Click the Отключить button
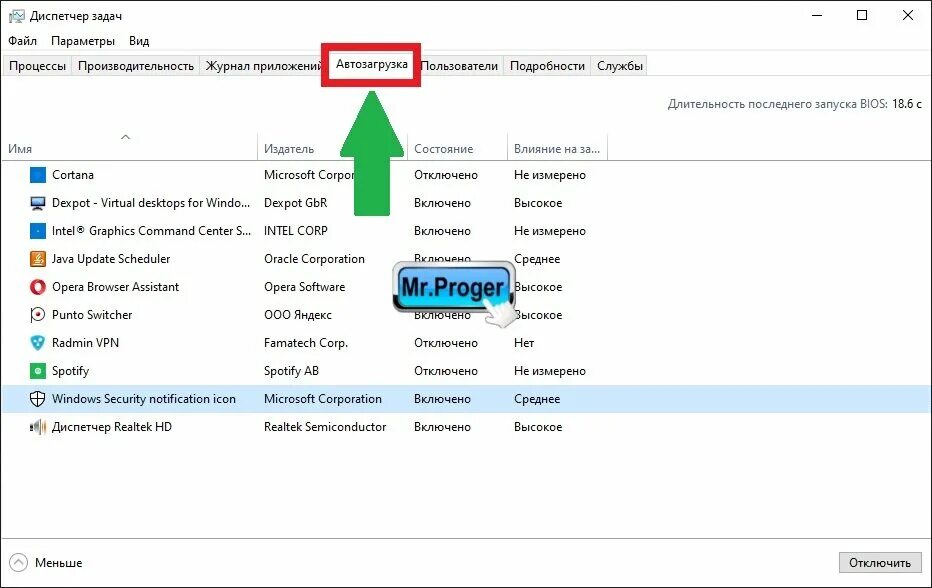This screenshot has height=588, width=932. click(x=880, y=563)
